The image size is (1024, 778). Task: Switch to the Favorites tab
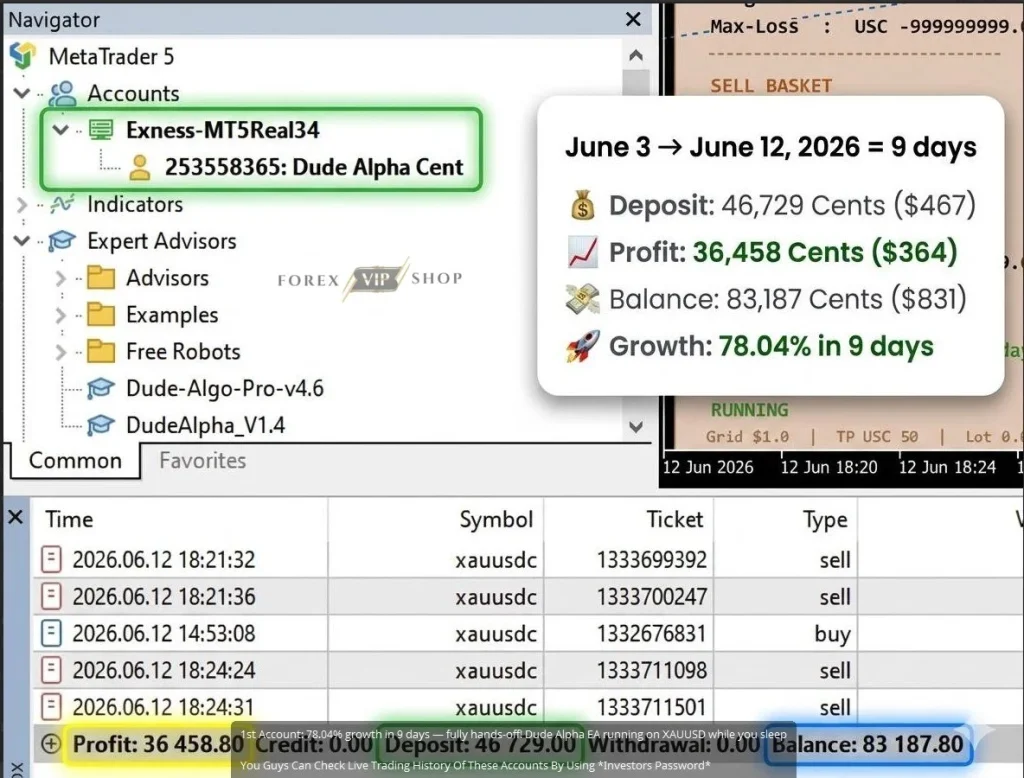pos(202,461)
